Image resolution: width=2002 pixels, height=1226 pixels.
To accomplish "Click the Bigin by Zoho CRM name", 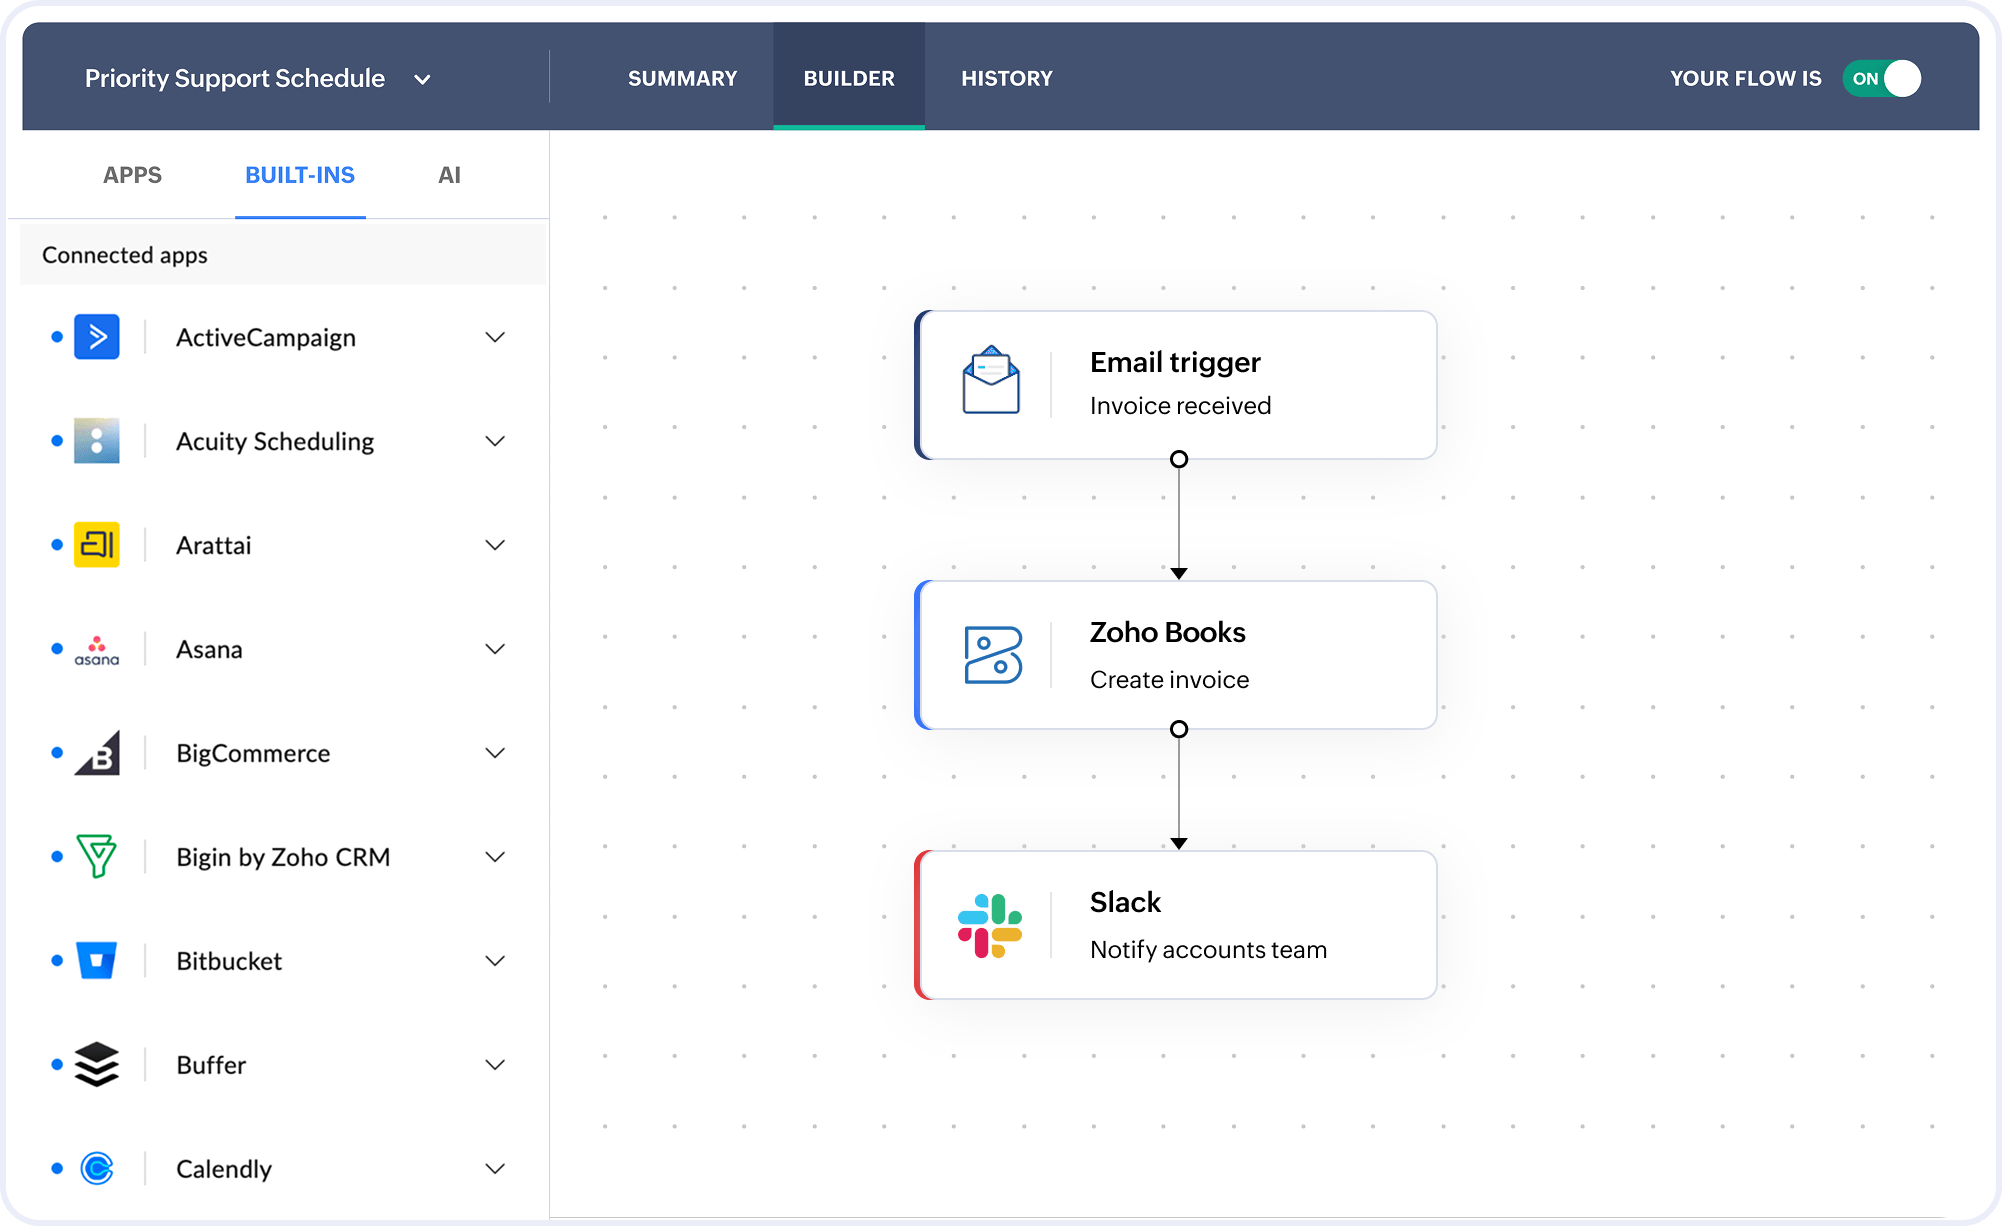I will tap(283, 858).
